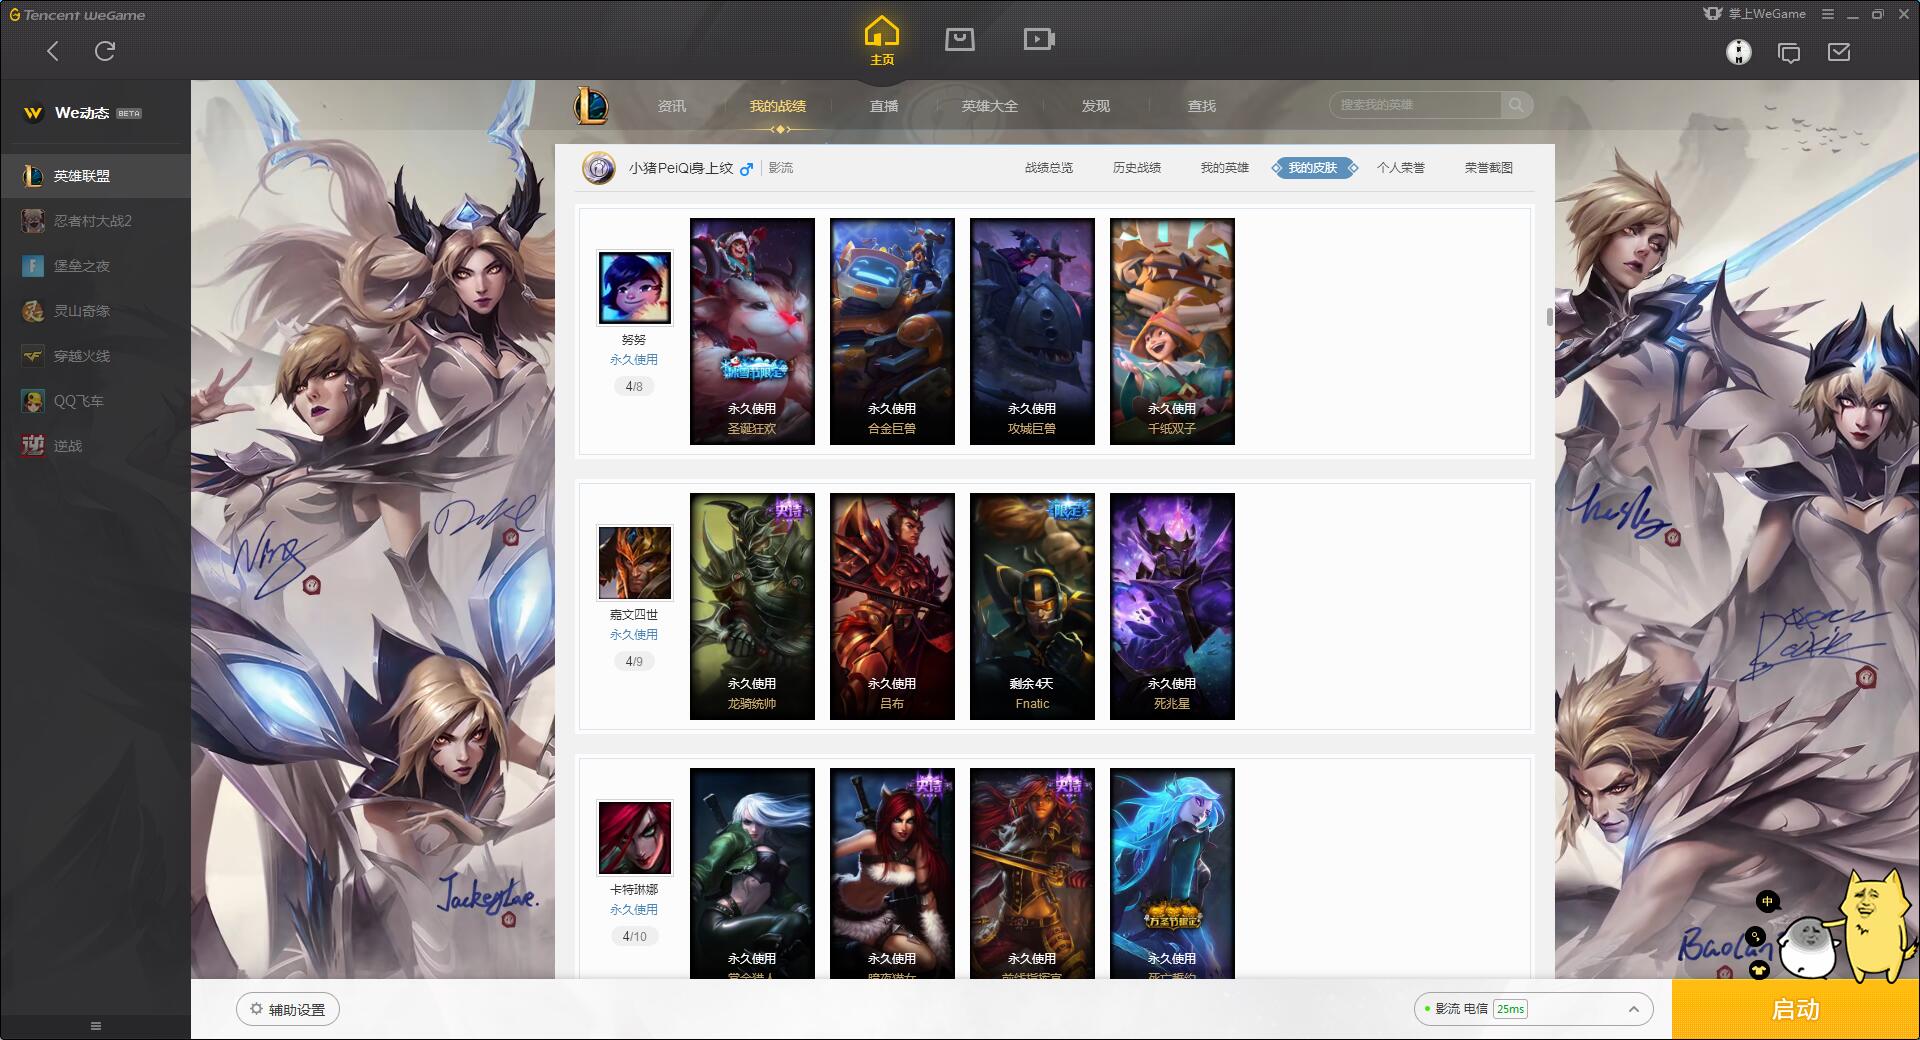Open the video playback icon in top bar
This screenshot has height=1040, width=1920.
click(x=1039, y=39)
